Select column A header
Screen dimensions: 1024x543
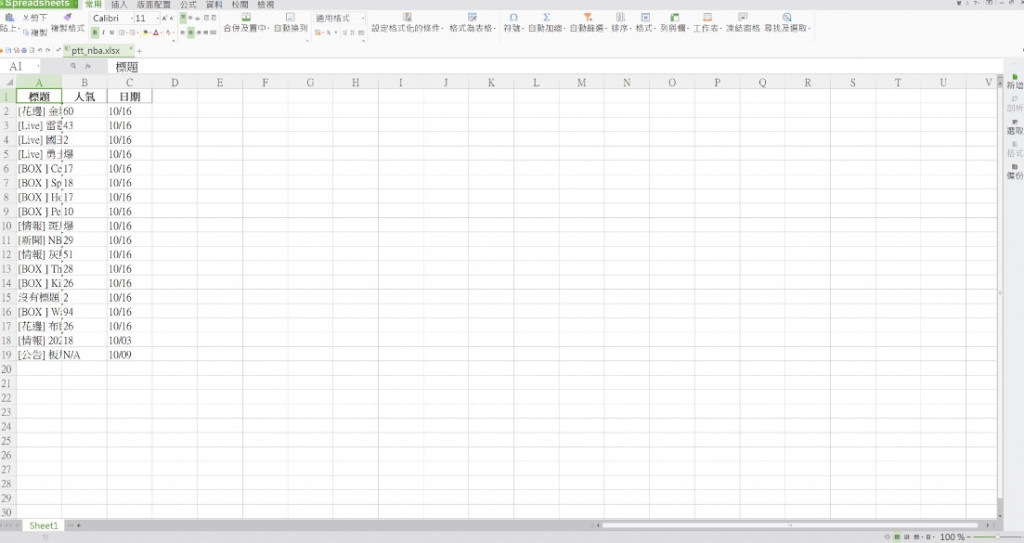[x=39, y=82]
